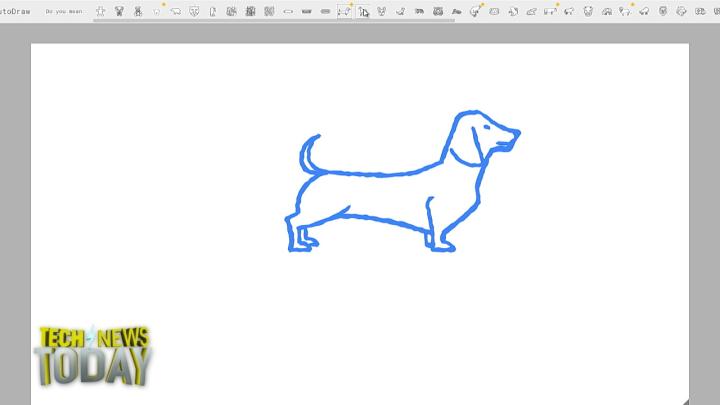
Task: Select the tall narrow door-like suggestion
Action: coord(213,11)
